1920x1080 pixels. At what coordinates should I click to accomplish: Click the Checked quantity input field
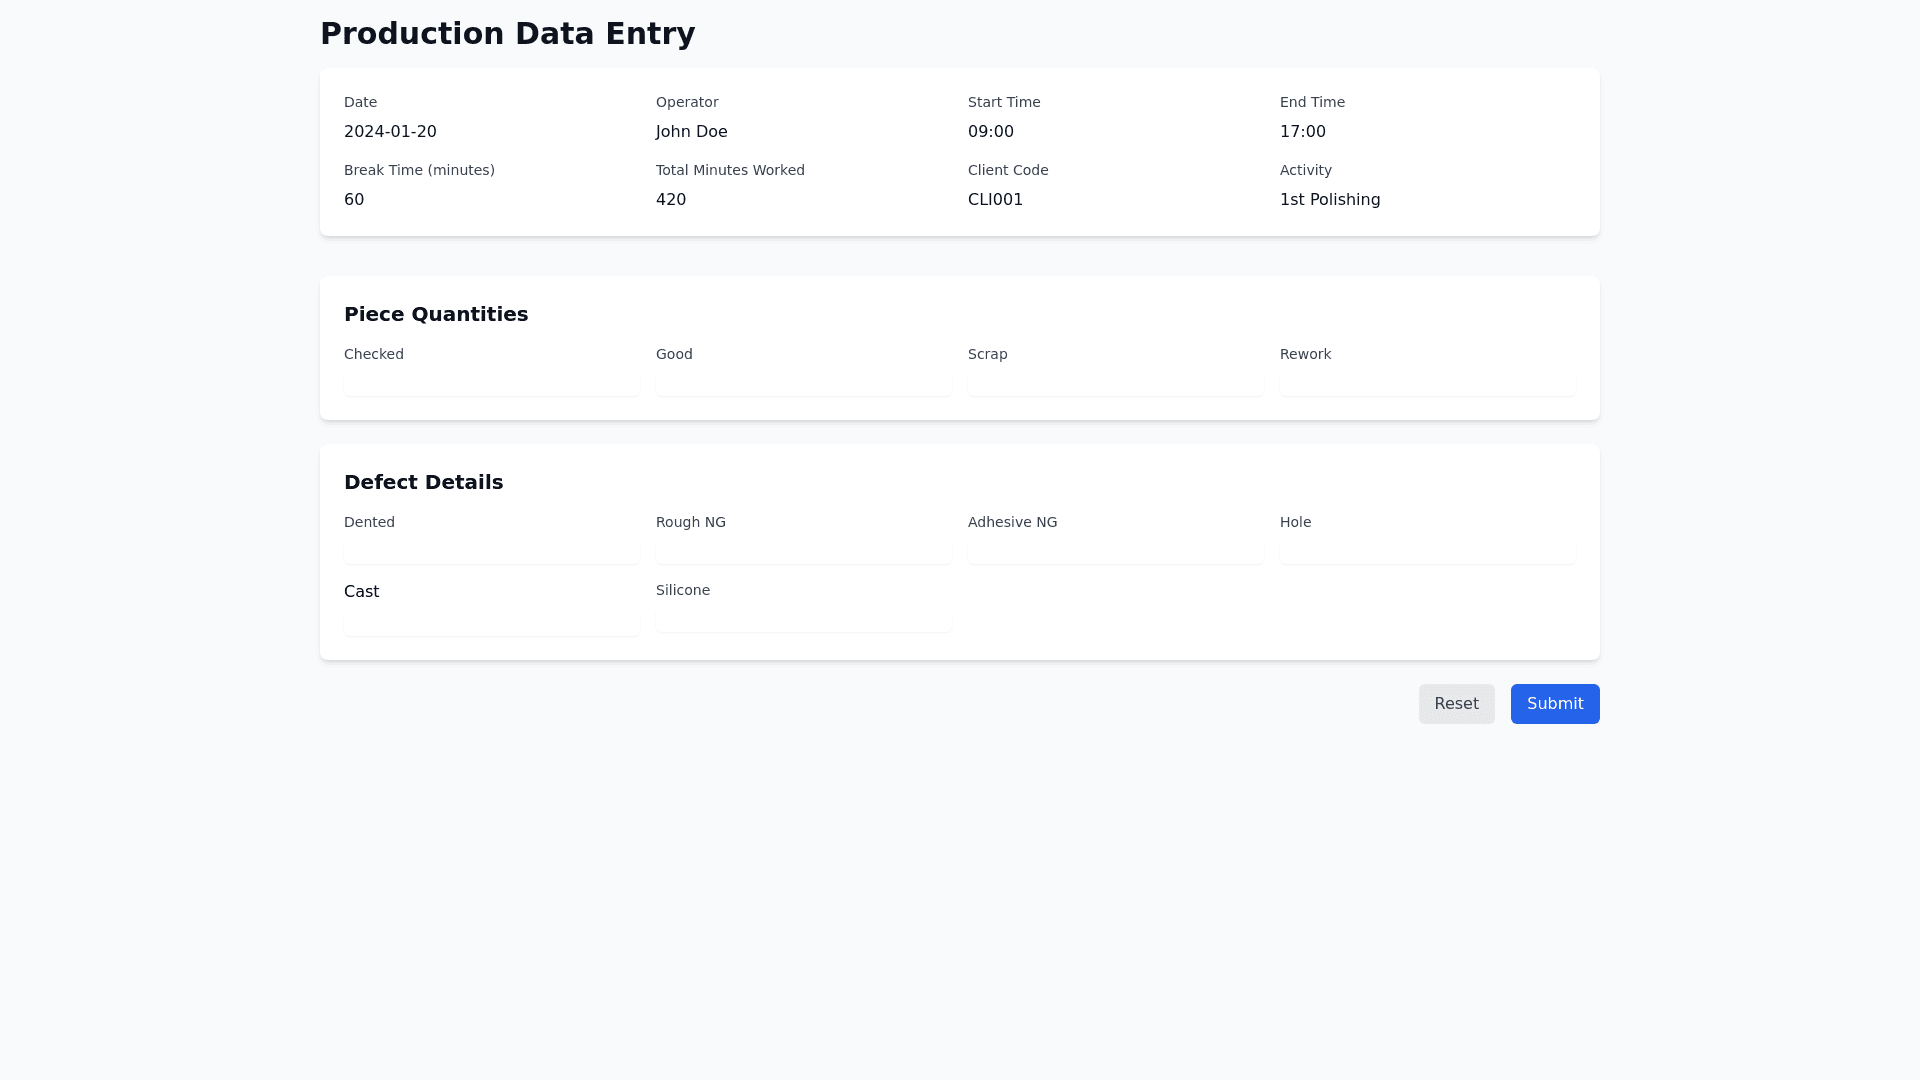point(491,384)
